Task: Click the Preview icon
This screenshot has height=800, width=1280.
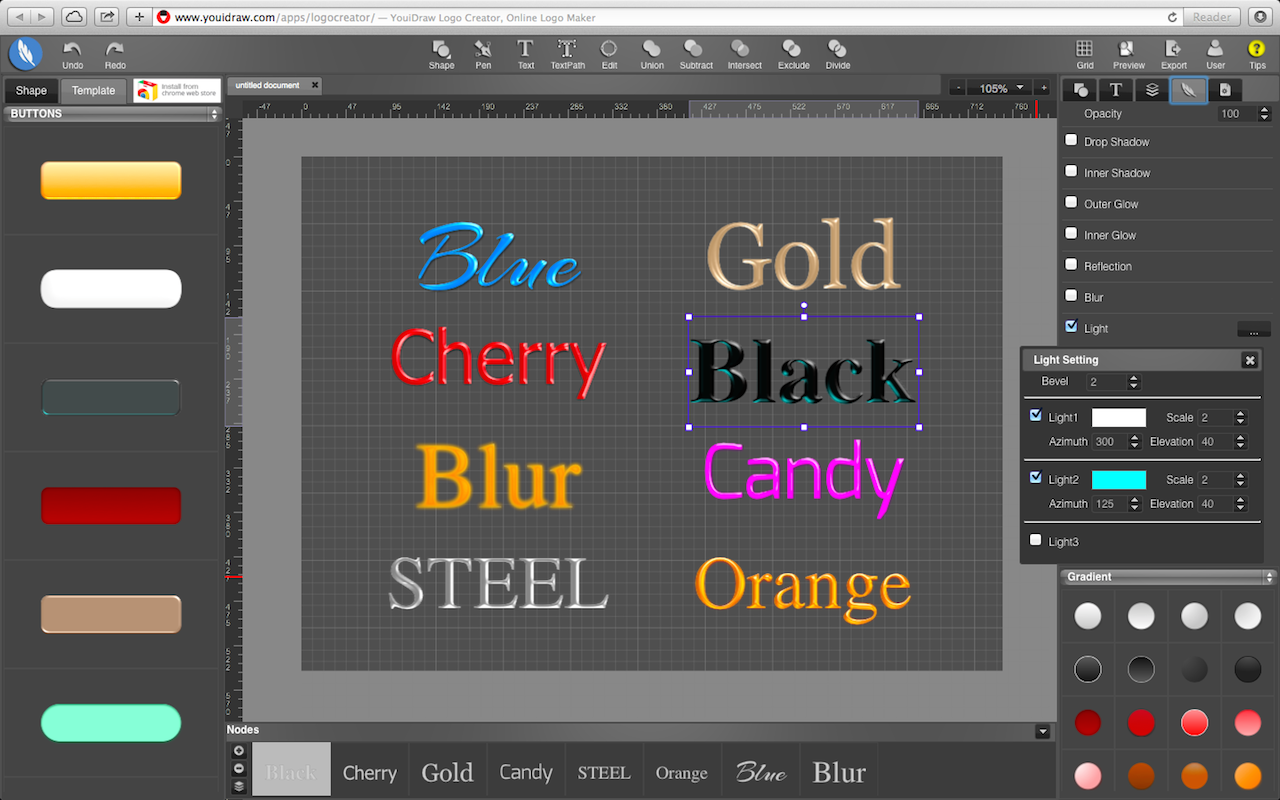Action: 1128,48
